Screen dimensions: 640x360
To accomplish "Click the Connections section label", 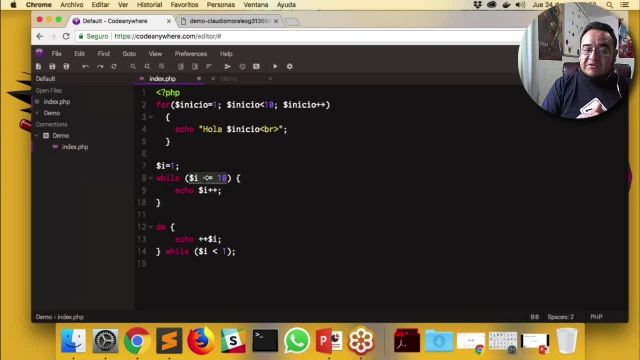I will tap(51, 124).
